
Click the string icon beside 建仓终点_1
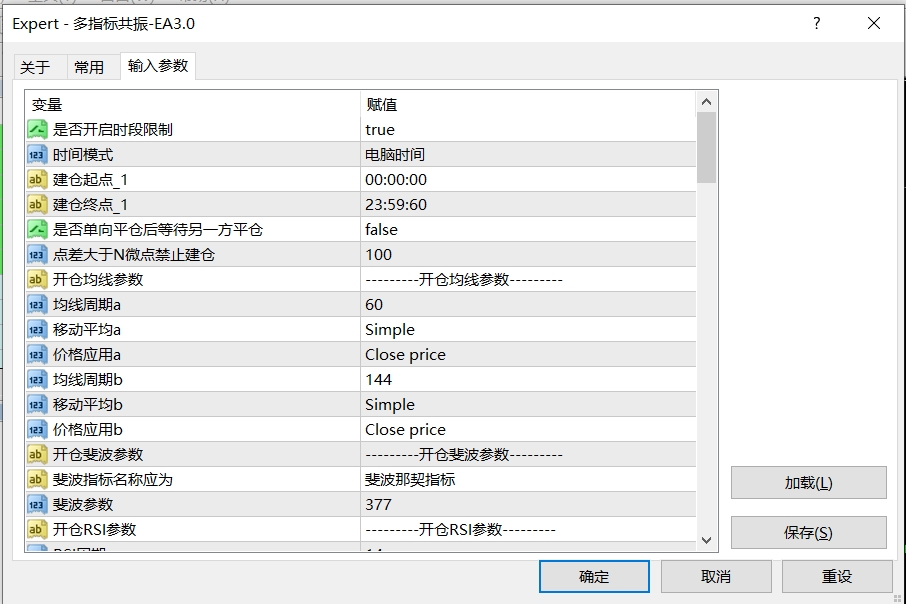tap(37, 205)
